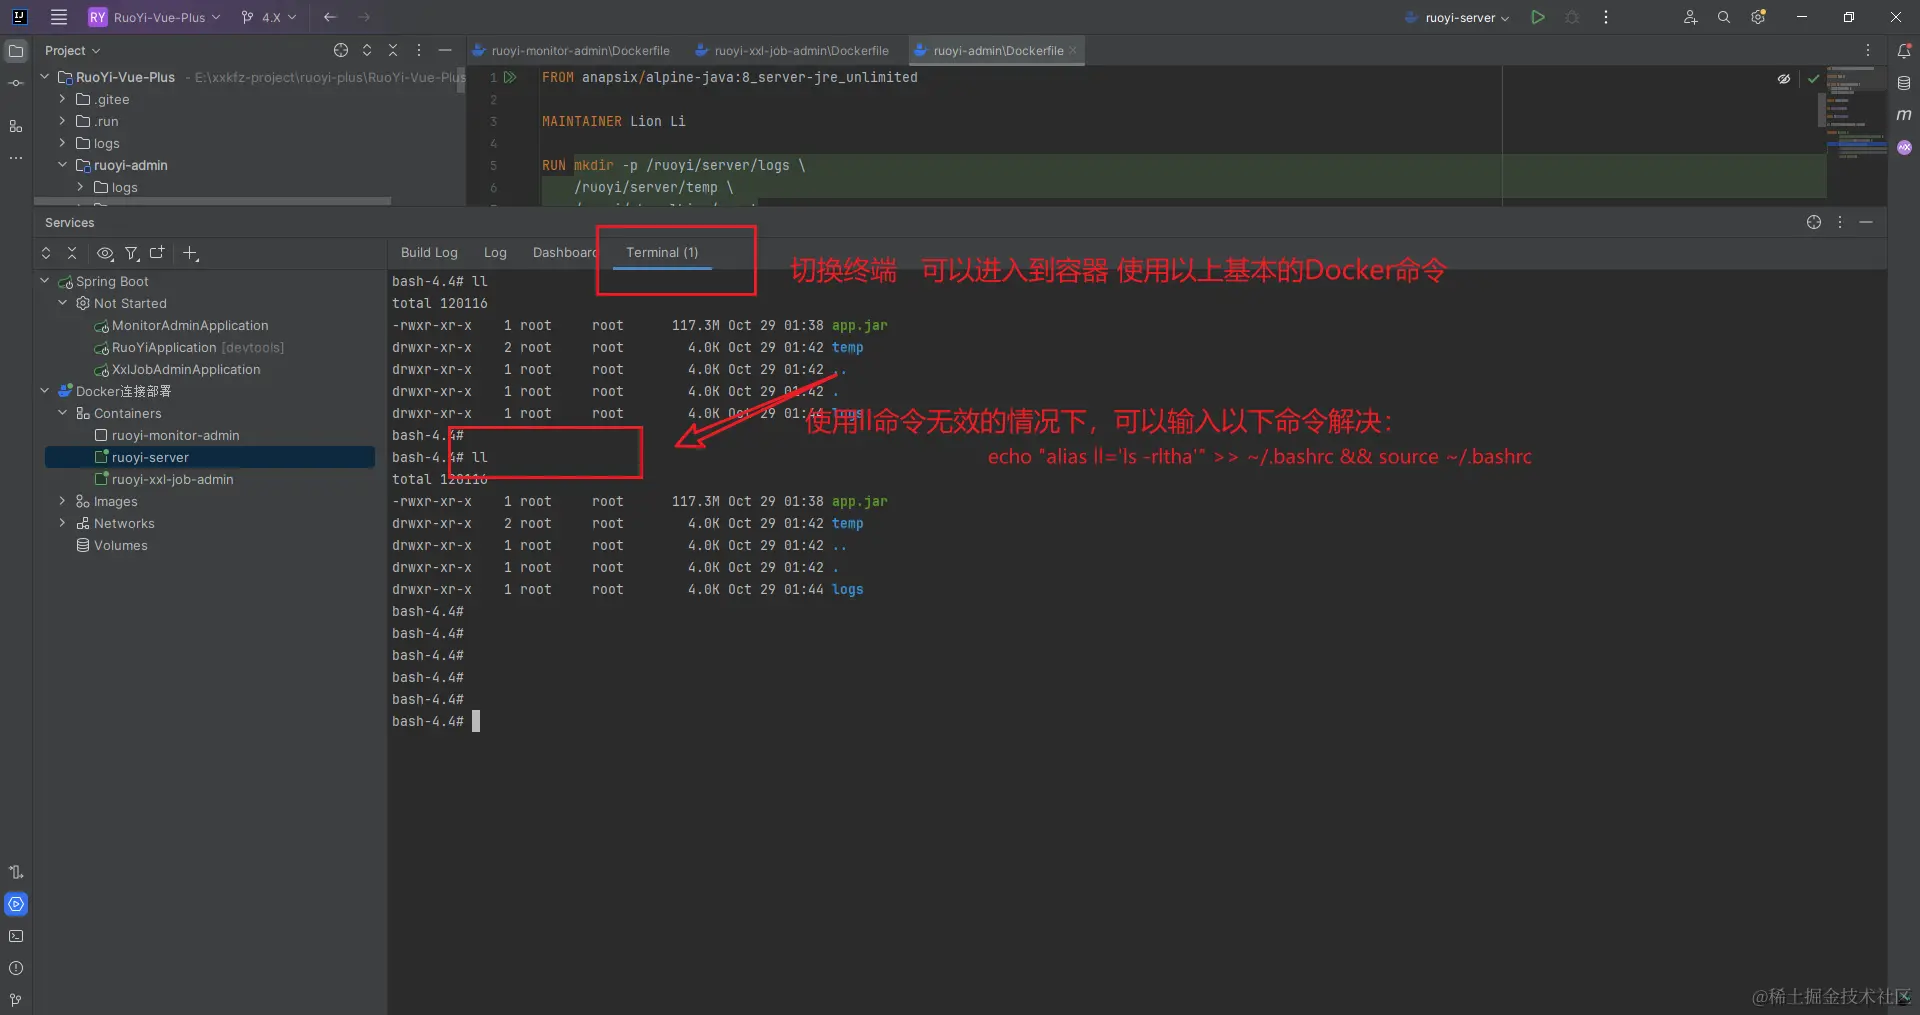Screen dimensions: 1920x1015
Task: Collapse all services in Services toolbar
Action: 72,253
